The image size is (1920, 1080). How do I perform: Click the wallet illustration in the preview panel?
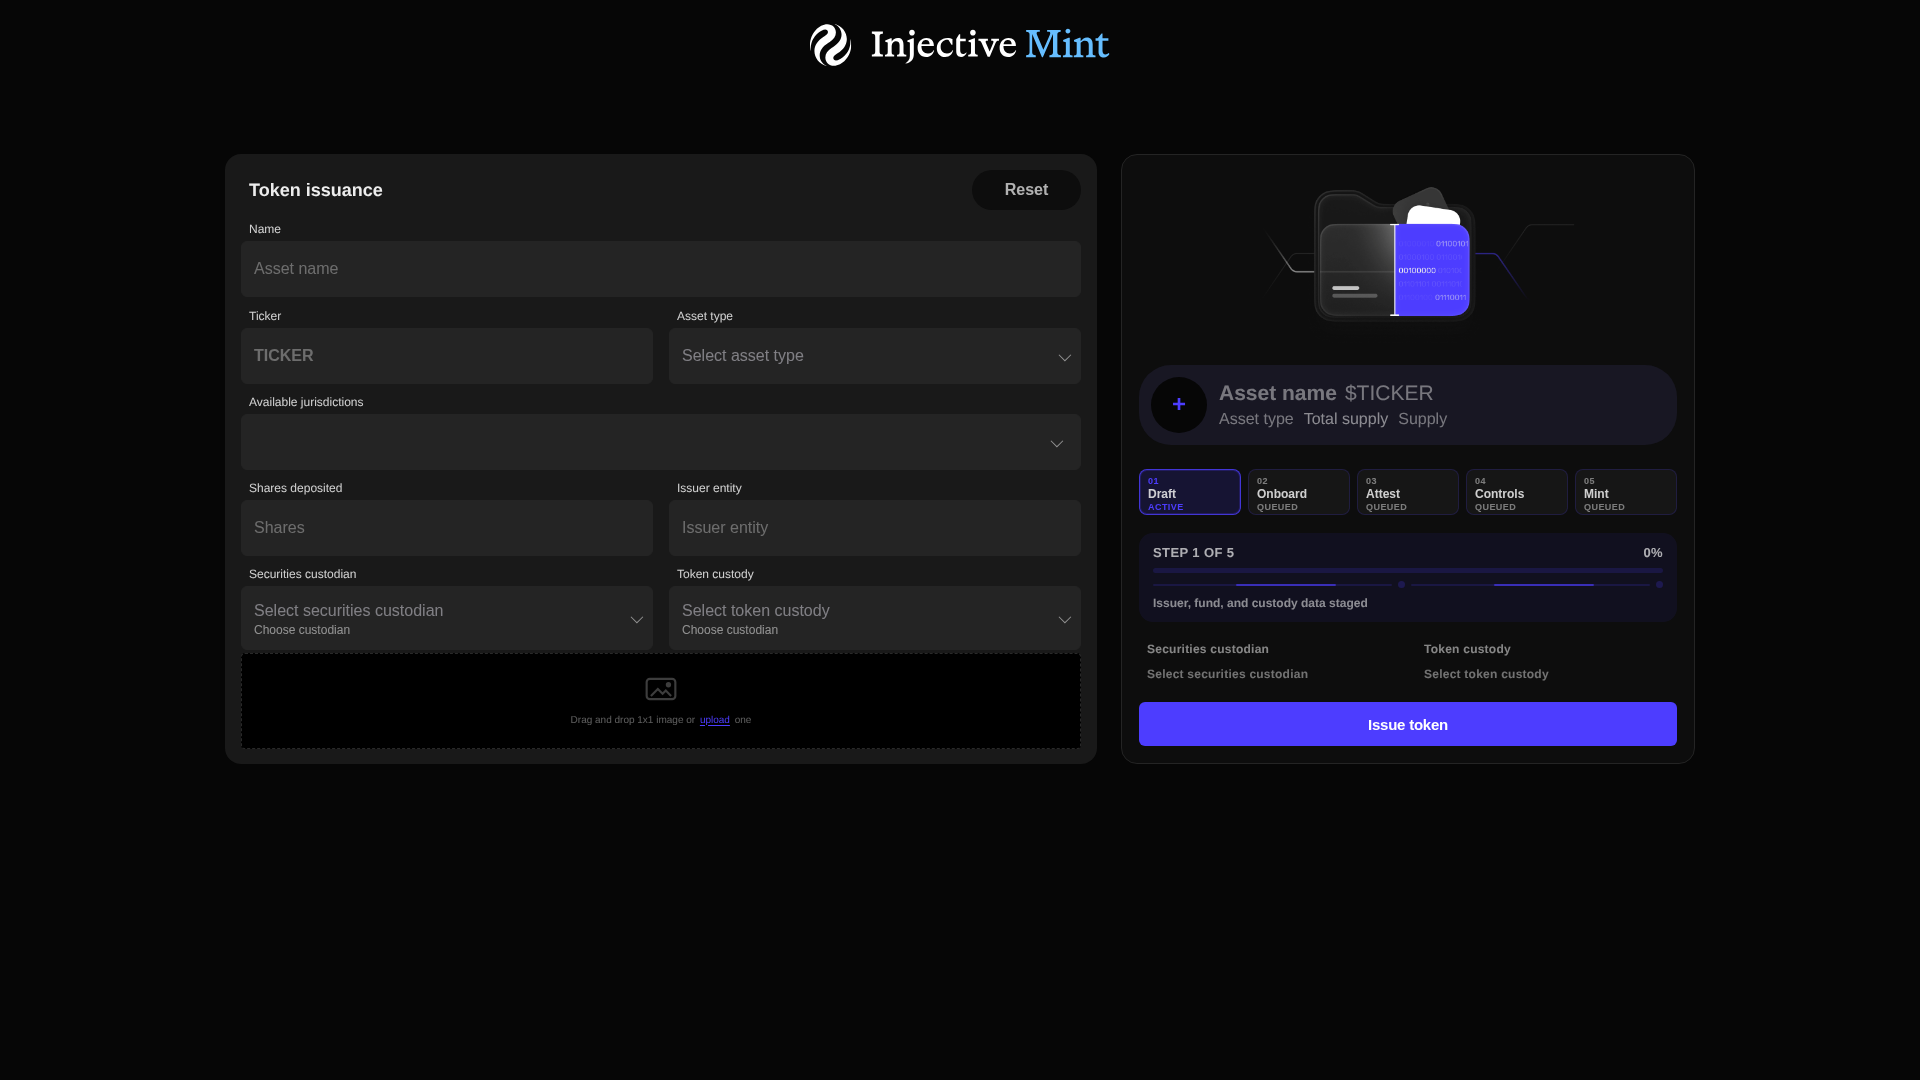[1394, 255]
